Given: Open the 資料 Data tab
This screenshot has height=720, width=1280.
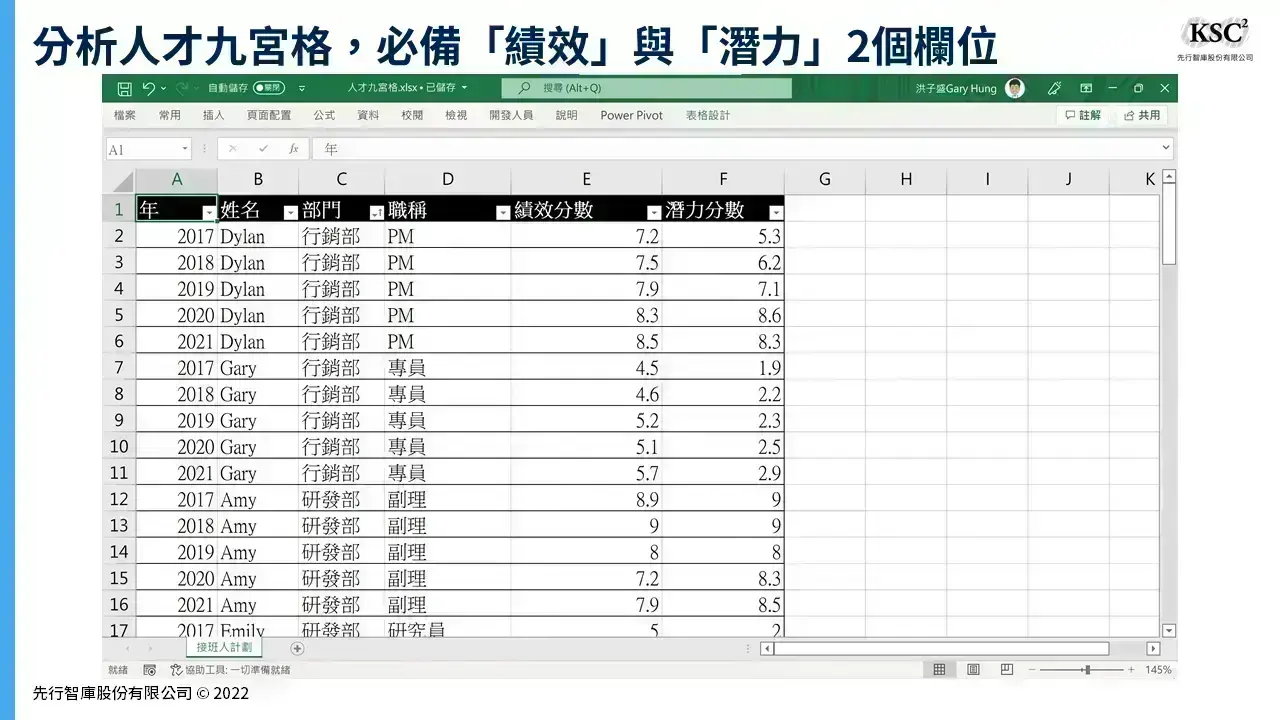Looking at the screenshot, I should click(x=368, y=115).
